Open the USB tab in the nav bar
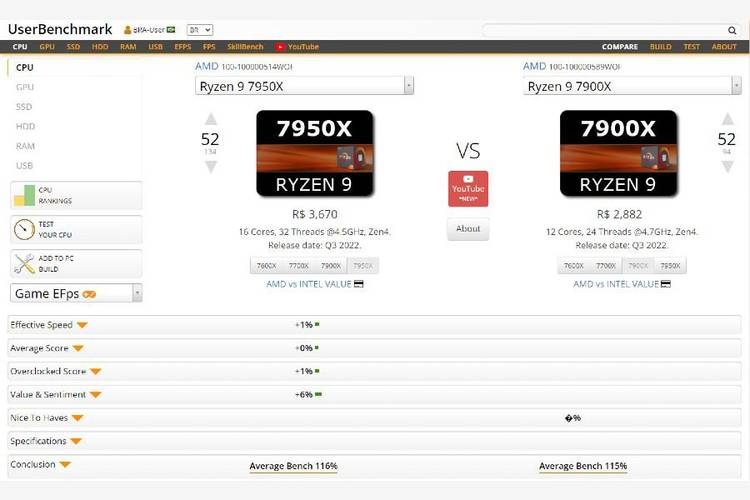750x500 pixels. pyautogui.click(x=155, y=46)
